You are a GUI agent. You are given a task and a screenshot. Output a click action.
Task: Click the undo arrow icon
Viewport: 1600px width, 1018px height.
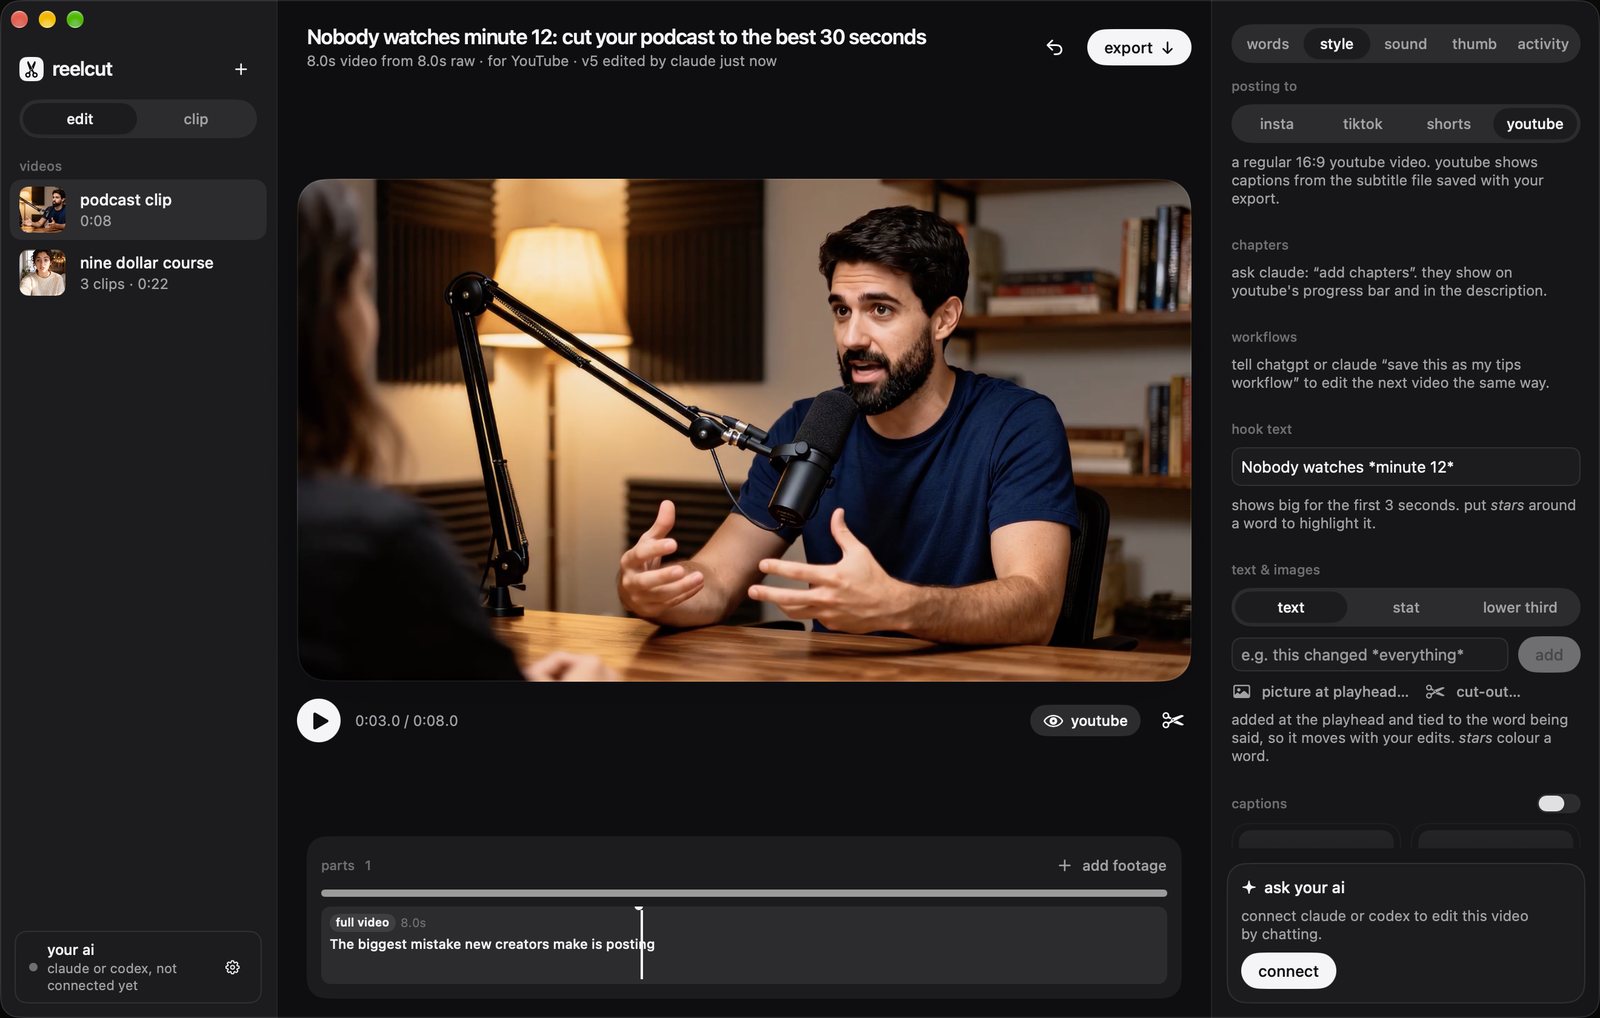pos(1054,47)
